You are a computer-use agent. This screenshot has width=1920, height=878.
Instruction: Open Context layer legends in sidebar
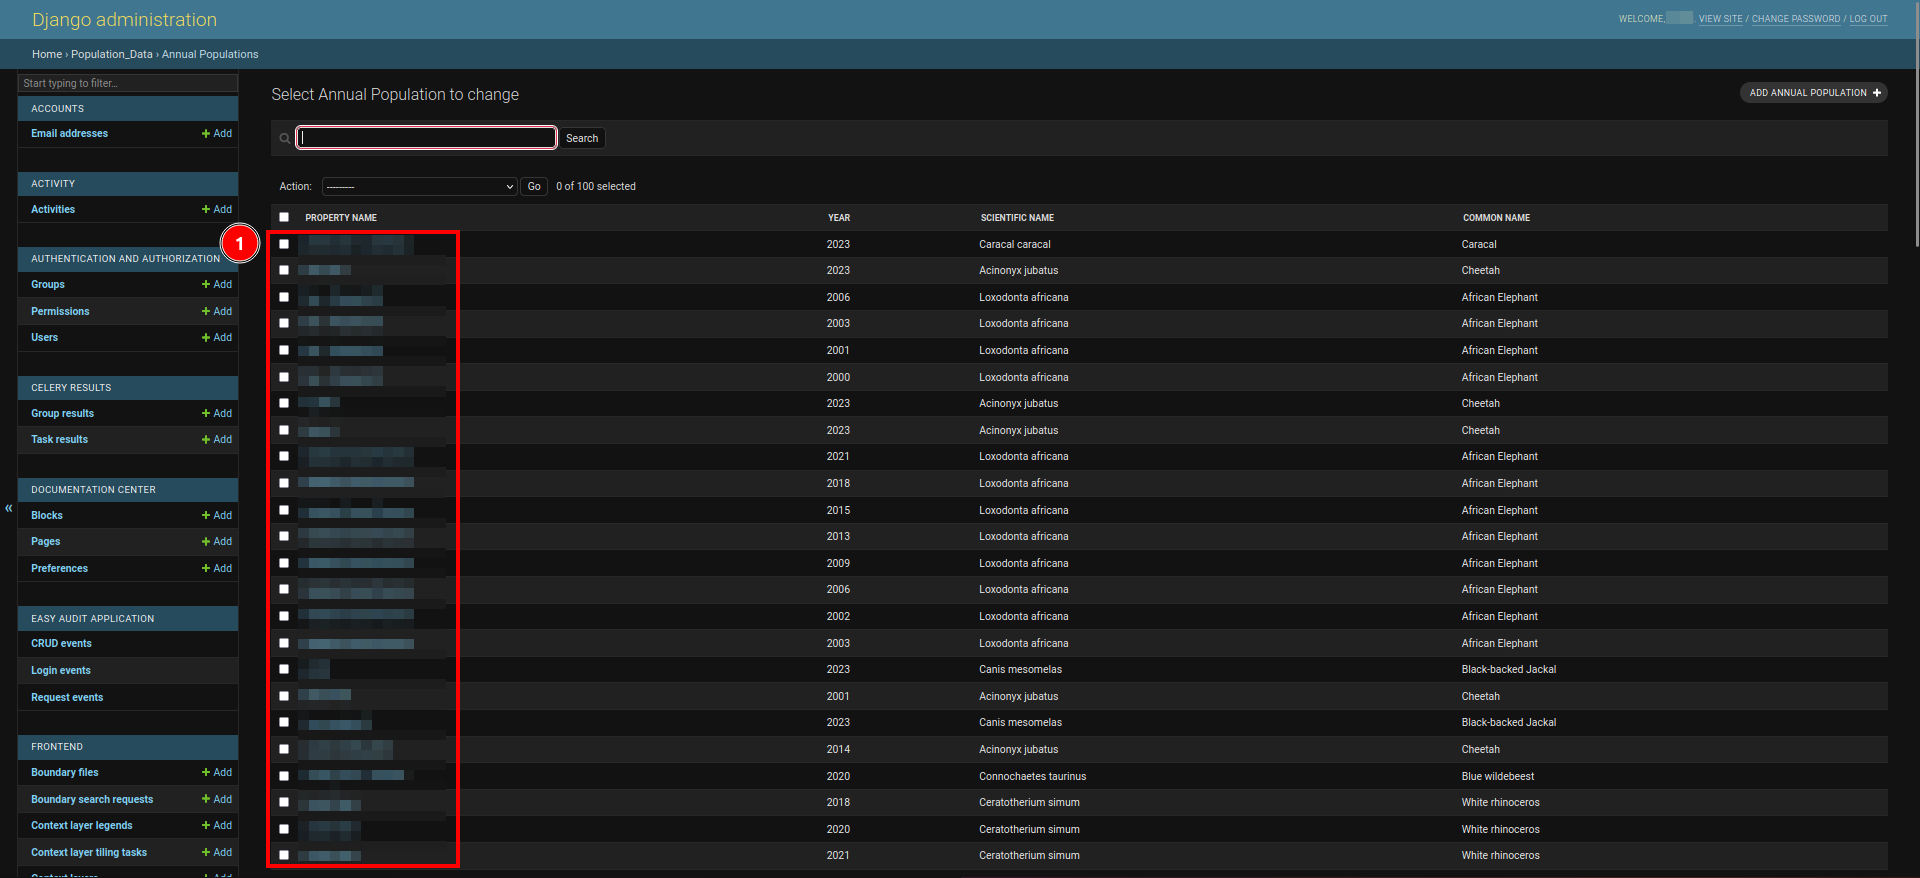coord(81,826)
